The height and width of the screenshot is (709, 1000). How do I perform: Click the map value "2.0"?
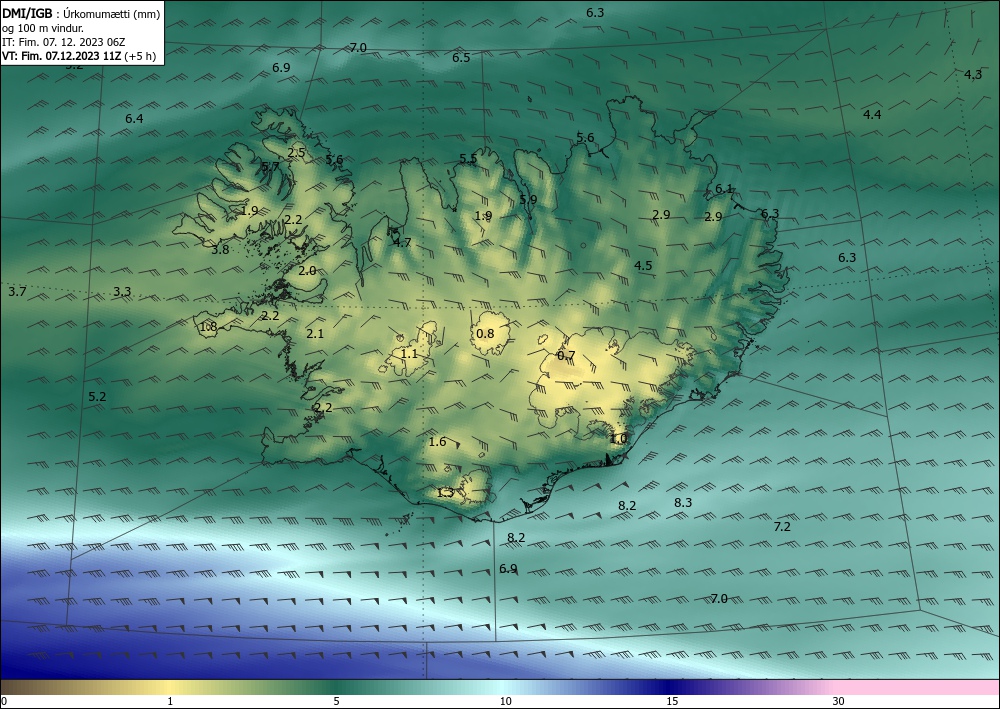[307, 270]
